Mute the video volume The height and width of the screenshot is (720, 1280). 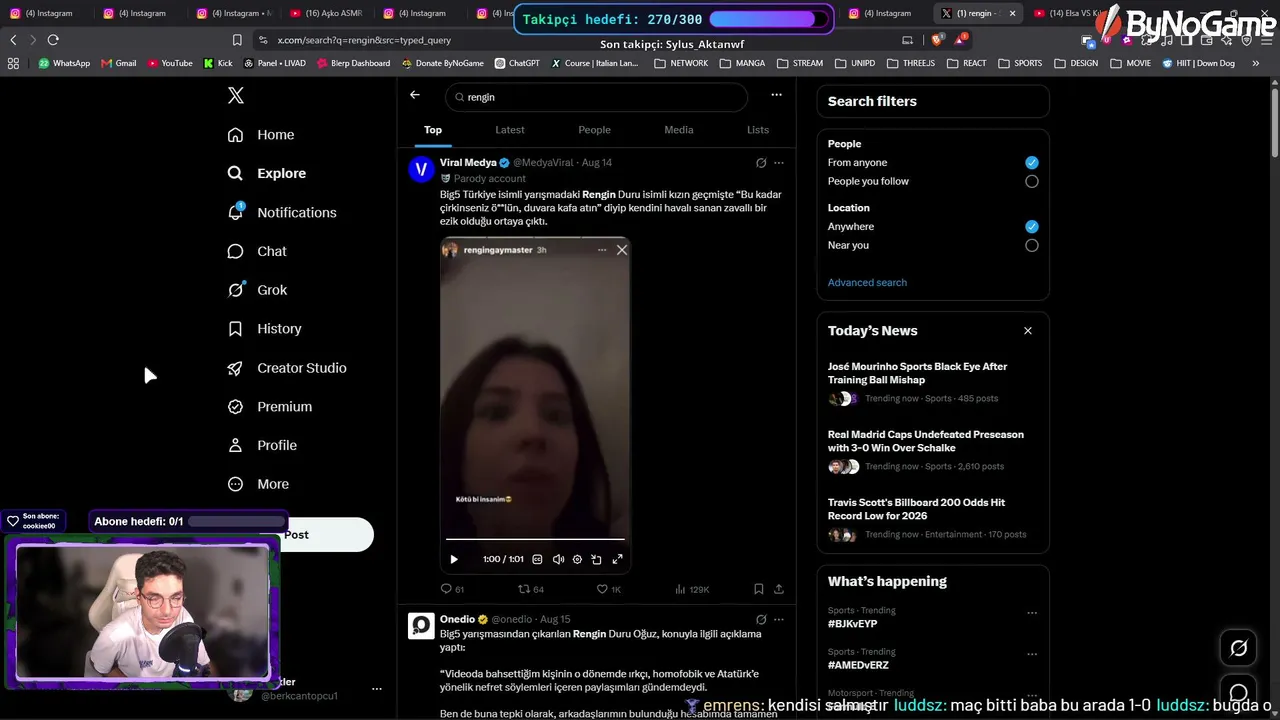coord(558,559)
